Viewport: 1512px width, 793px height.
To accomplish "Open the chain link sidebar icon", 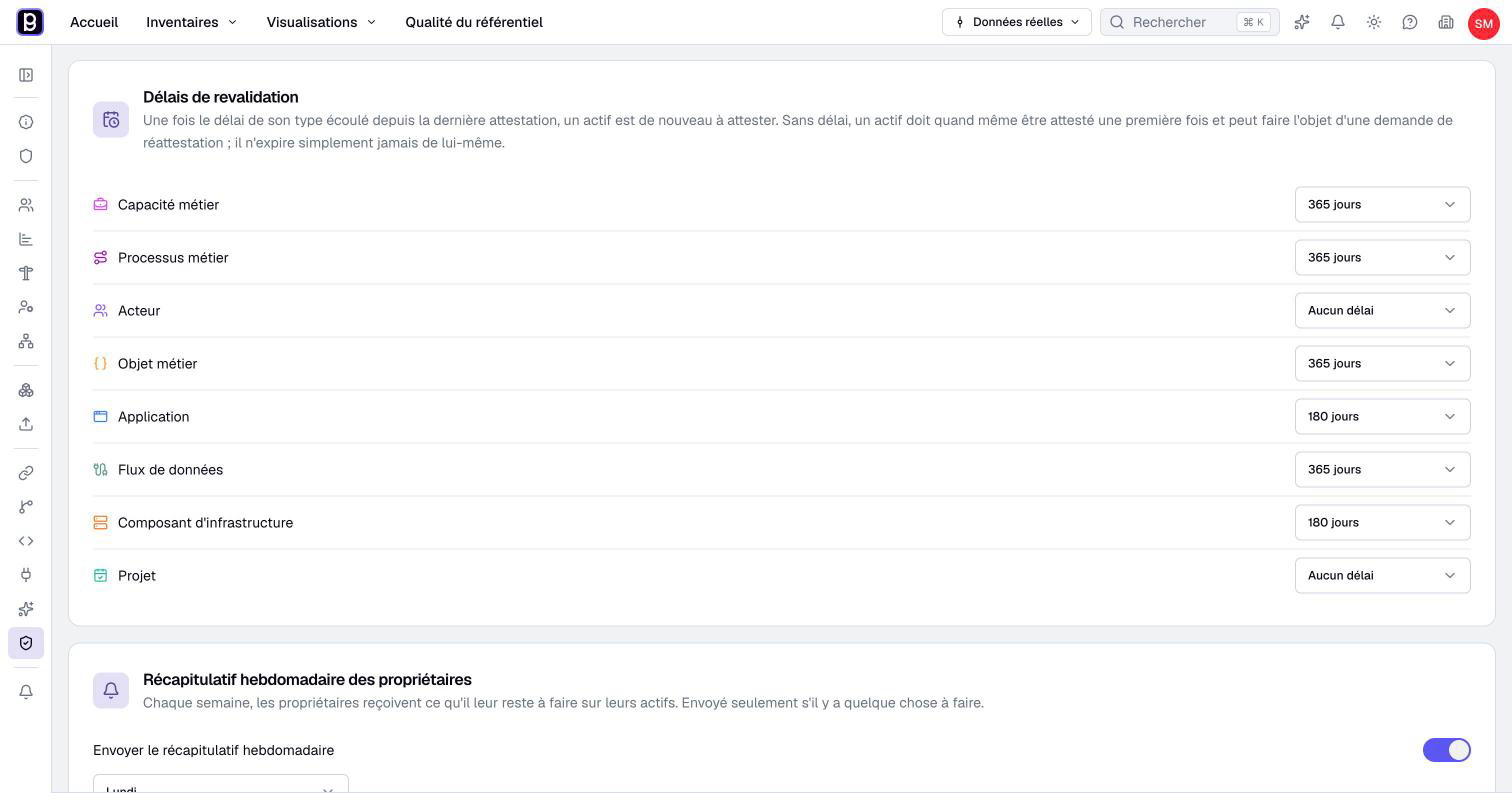I will point(26,473).
